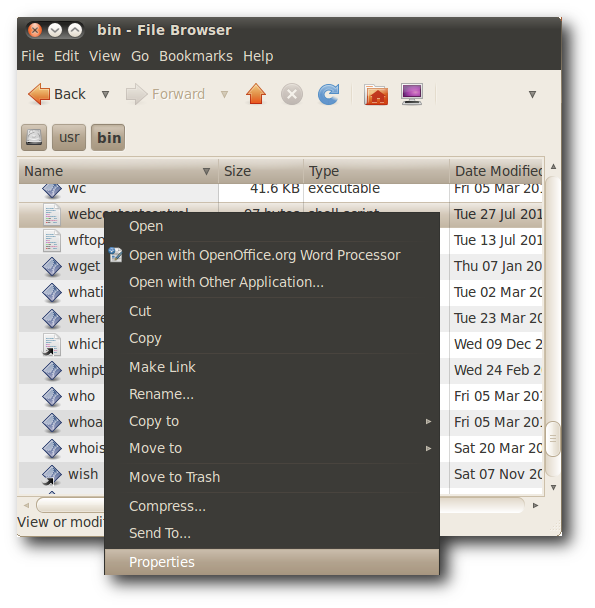Click the horizontal scrollbar right arrow

tap(536, 505)
